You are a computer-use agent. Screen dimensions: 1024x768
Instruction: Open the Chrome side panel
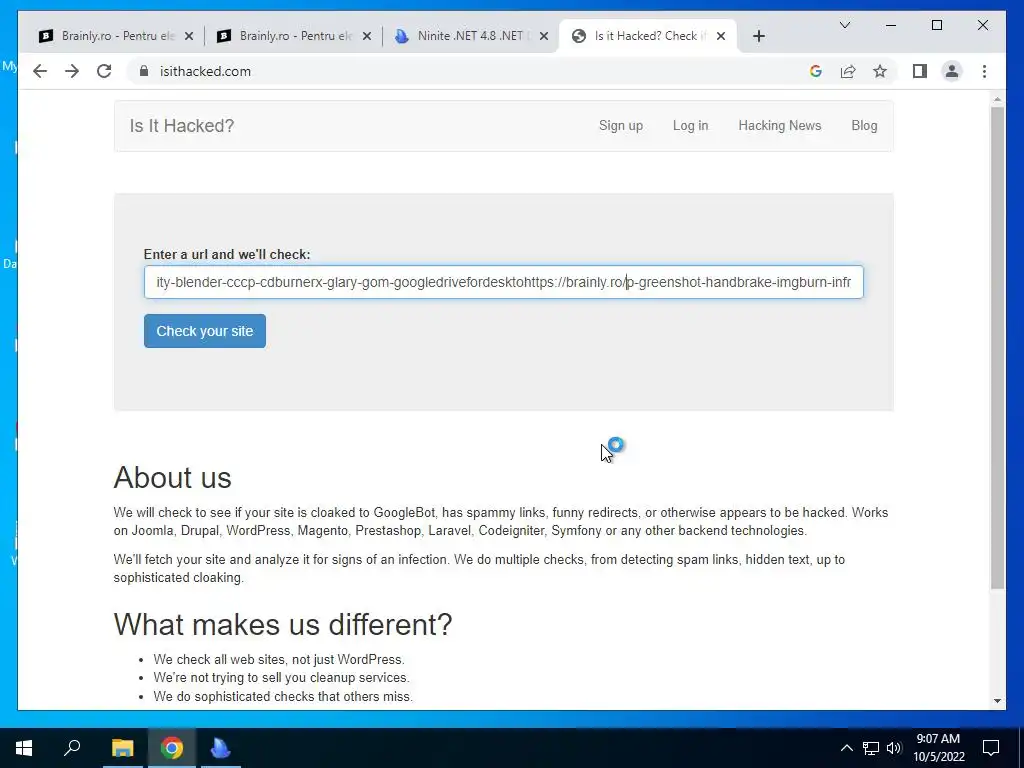click(920, 71)
